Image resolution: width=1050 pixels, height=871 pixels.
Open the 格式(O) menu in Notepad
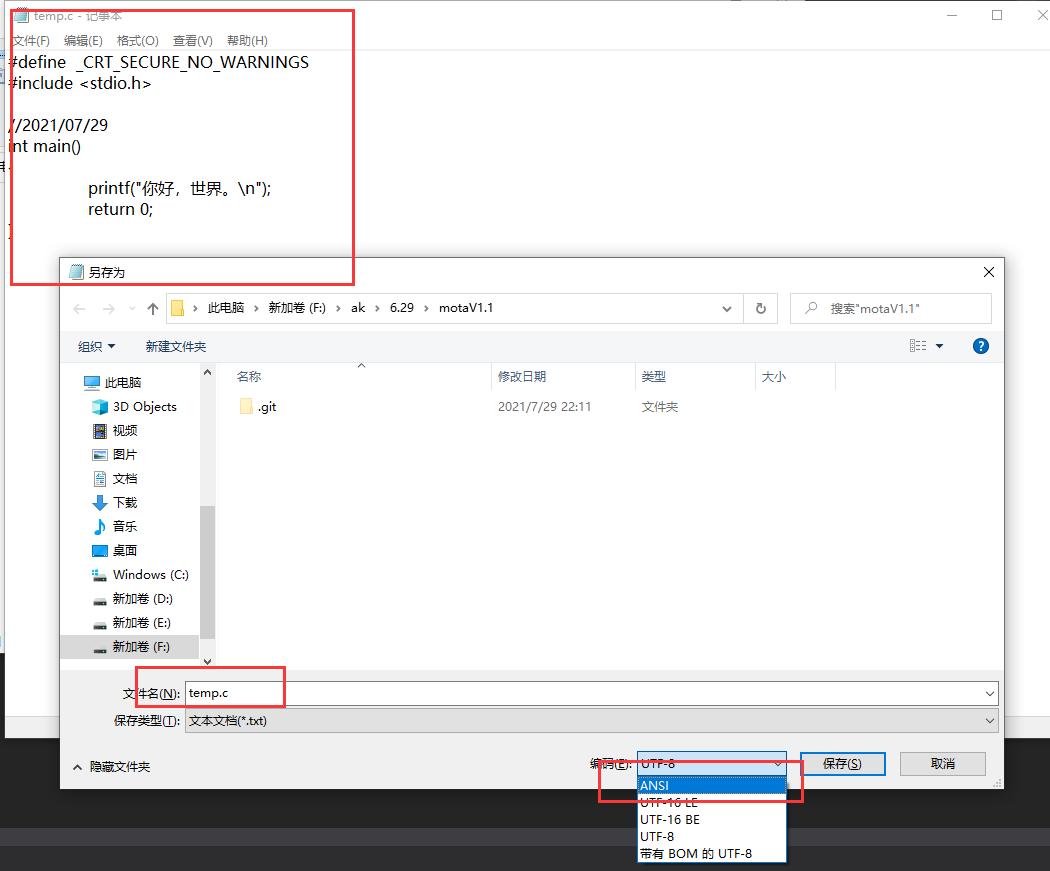(x=137, y=41)
